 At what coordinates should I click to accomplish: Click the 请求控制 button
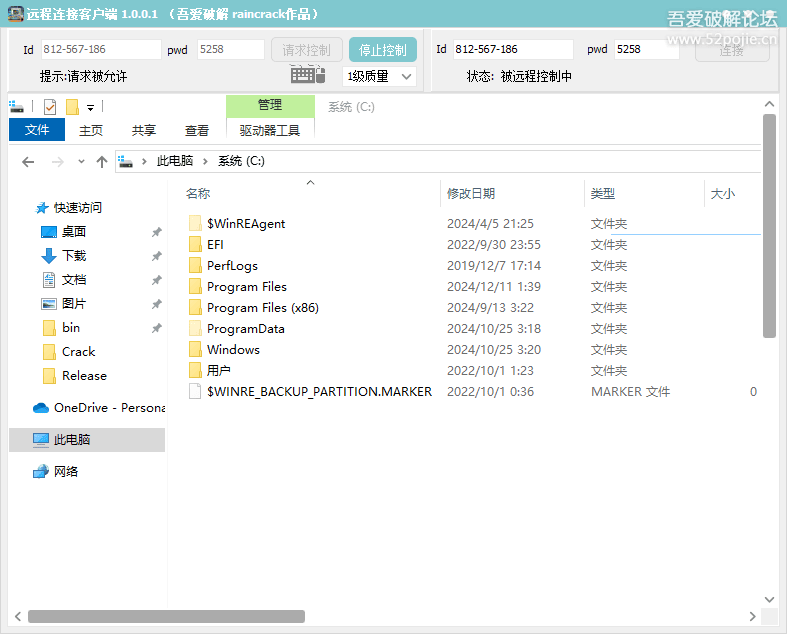pyautogui.click(x=307, y=50)
